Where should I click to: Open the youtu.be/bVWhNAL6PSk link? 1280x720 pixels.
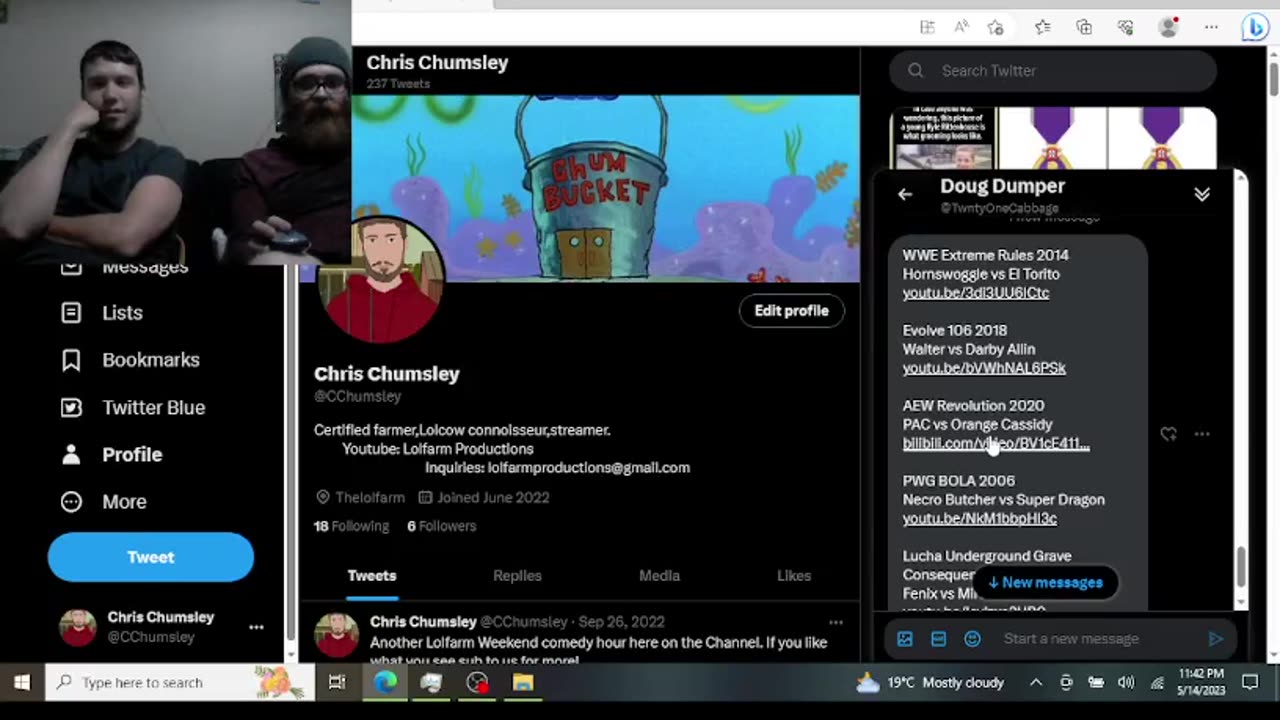coord(984,368)
